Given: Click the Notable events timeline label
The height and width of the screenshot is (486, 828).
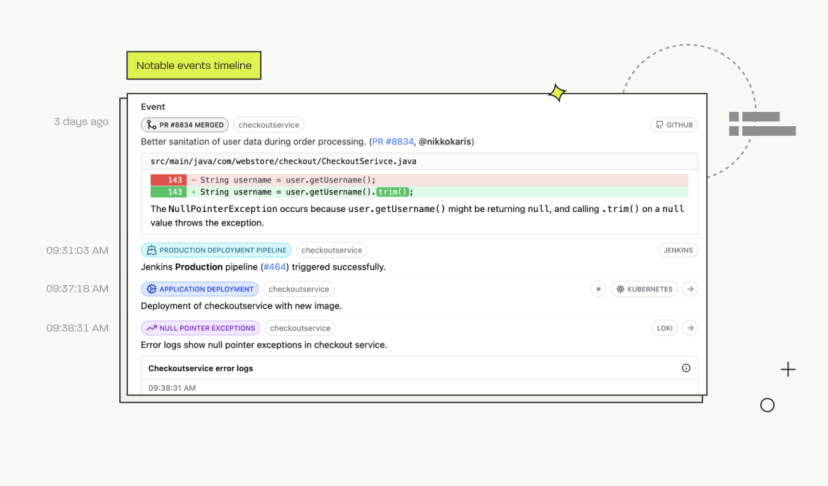Looking at the screenshot, I should [x=194, y=66].
